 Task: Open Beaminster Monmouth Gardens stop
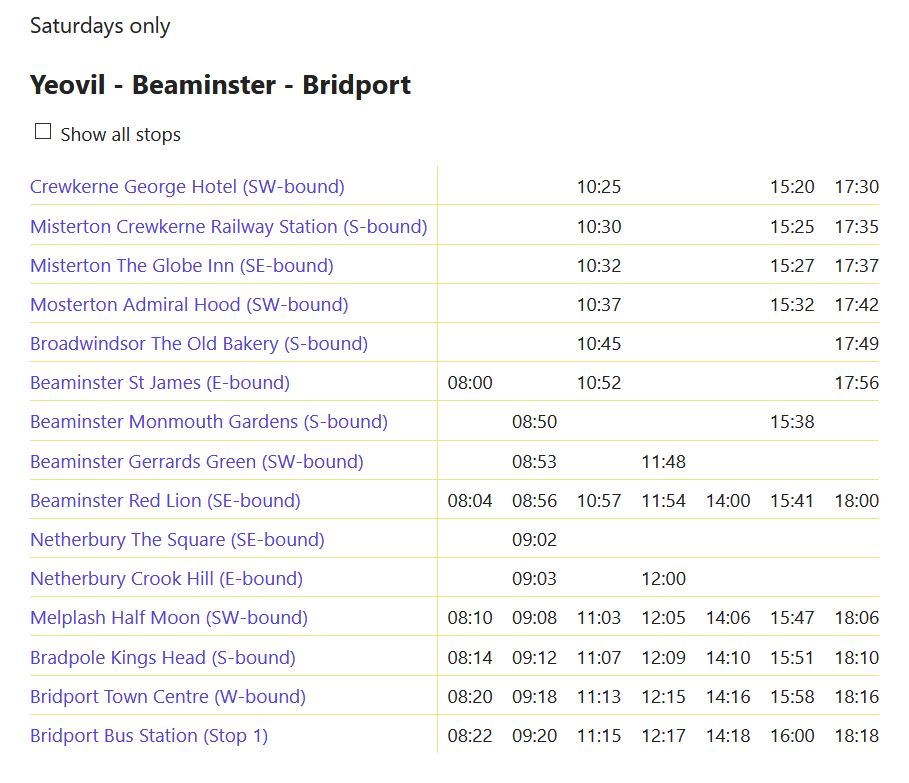coord(209,422)
